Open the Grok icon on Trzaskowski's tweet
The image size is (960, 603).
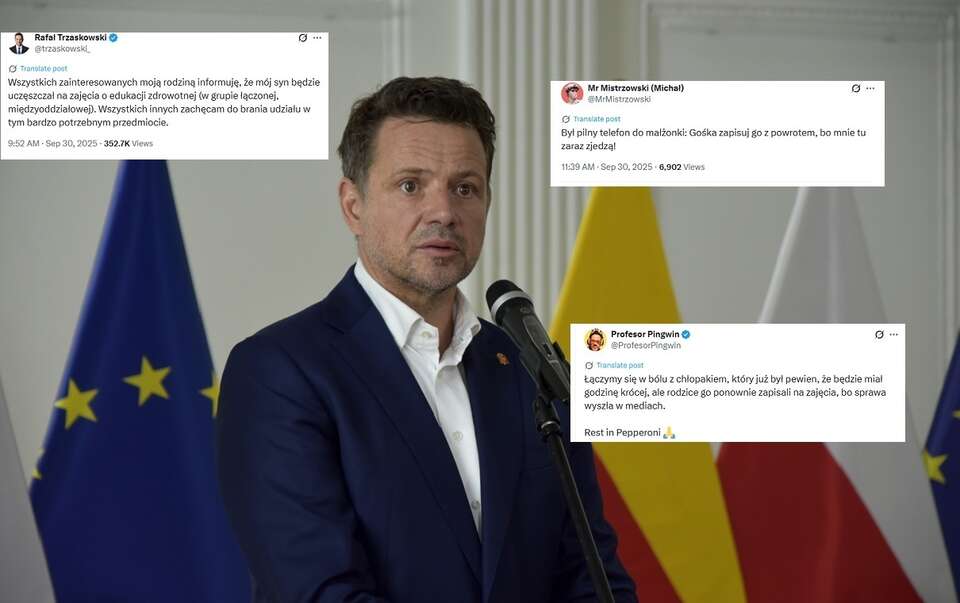tap(302, 38)
